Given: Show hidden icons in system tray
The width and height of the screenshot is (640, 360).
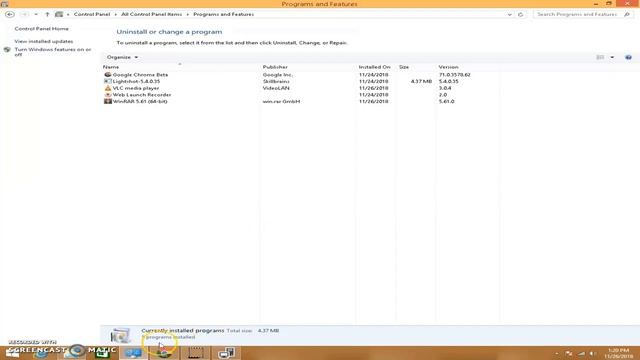Looking at the screenshot, I should (557, 353).
